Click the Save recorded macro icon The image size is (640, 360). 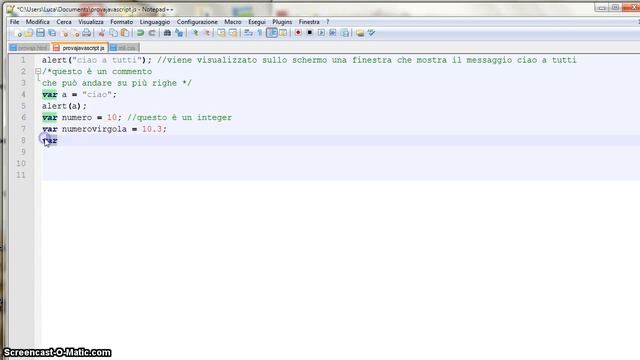(344, 33)
